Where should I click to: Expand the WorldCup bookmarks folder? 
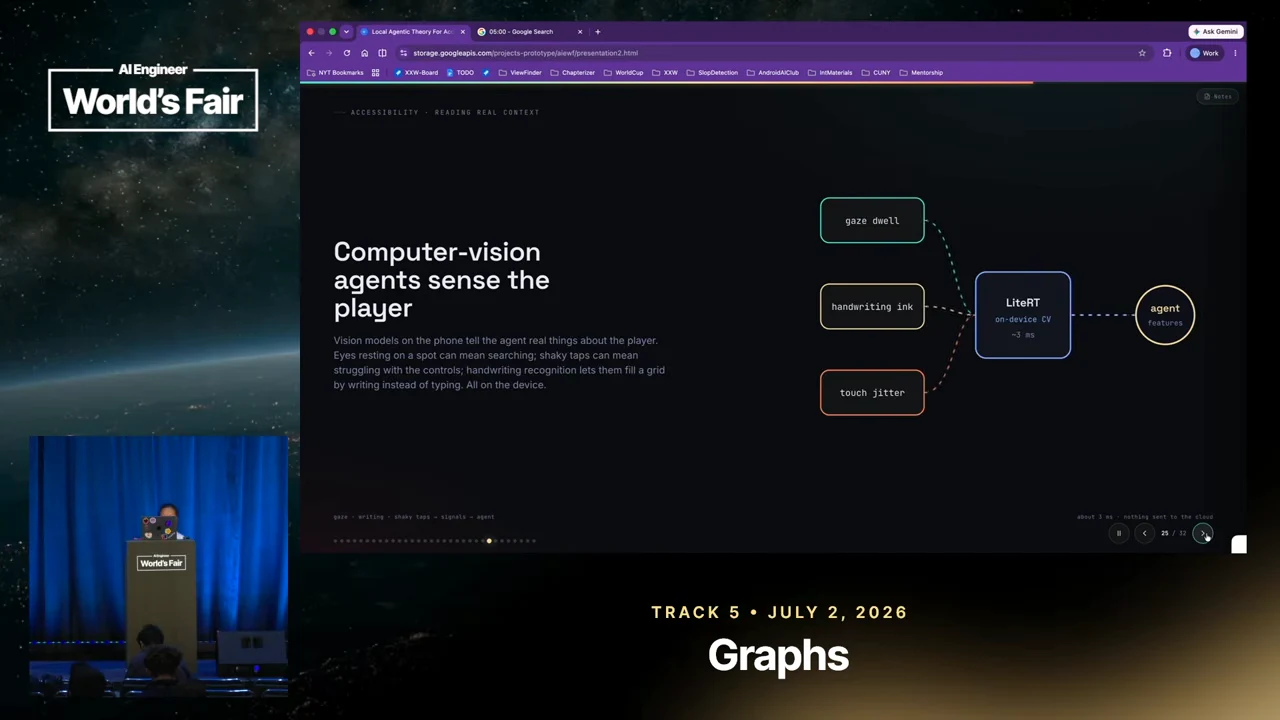point(624,73)
